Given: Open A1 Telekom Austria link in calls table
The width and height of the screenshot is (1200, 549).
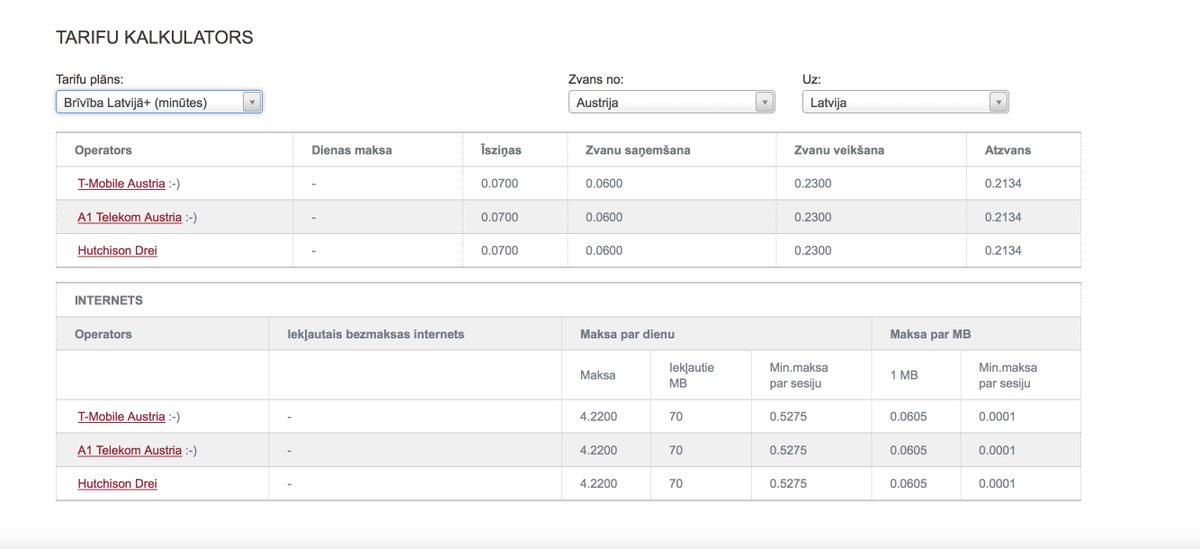Looking at the screenshot, I should [130, 217].
